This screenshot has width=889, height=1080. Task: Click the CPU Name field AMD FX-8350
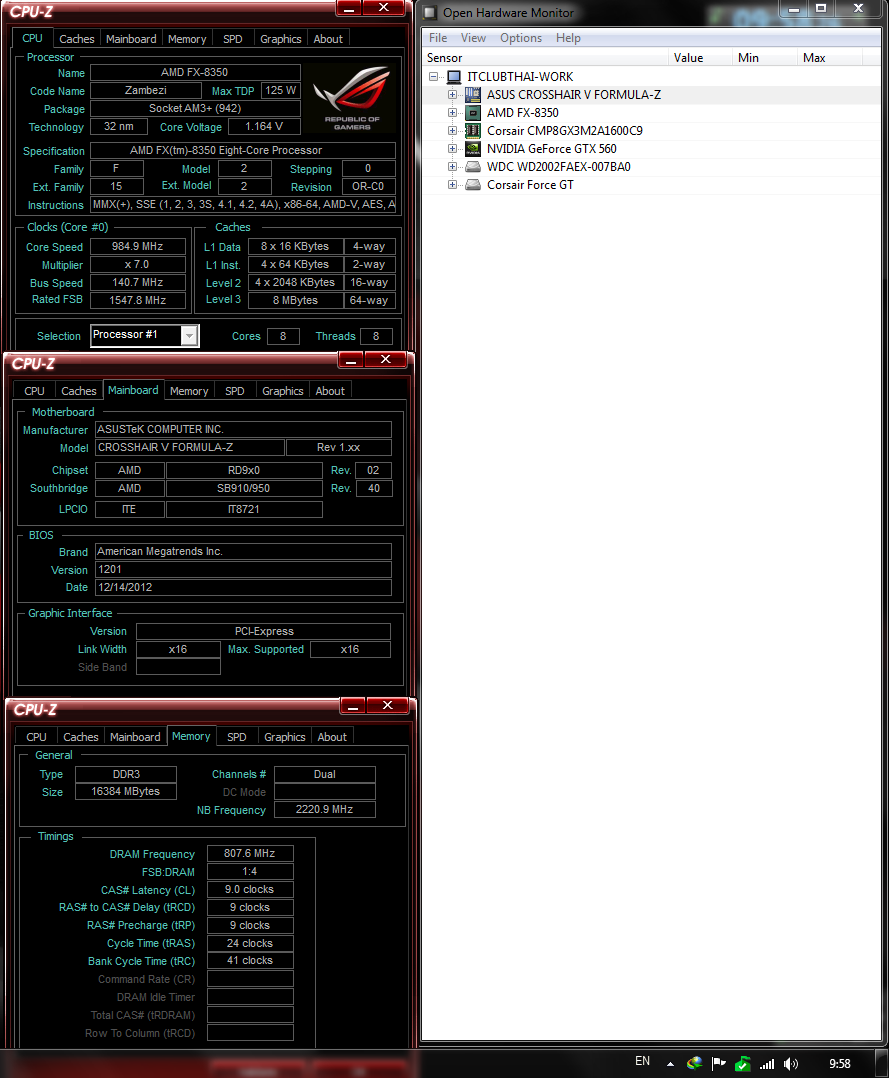tap(195, 72)
